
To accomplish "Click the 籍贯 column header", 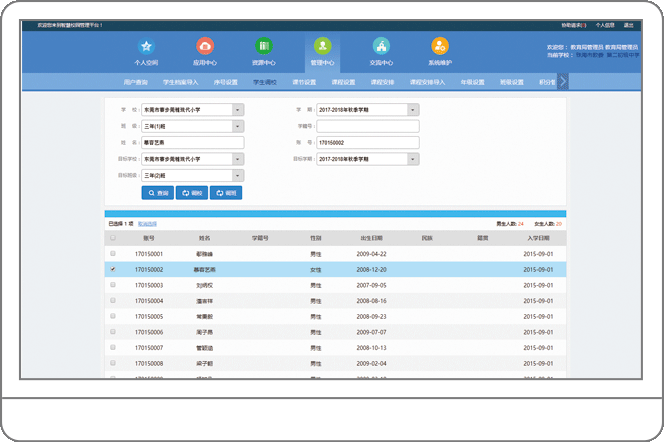I will point(483,238).
